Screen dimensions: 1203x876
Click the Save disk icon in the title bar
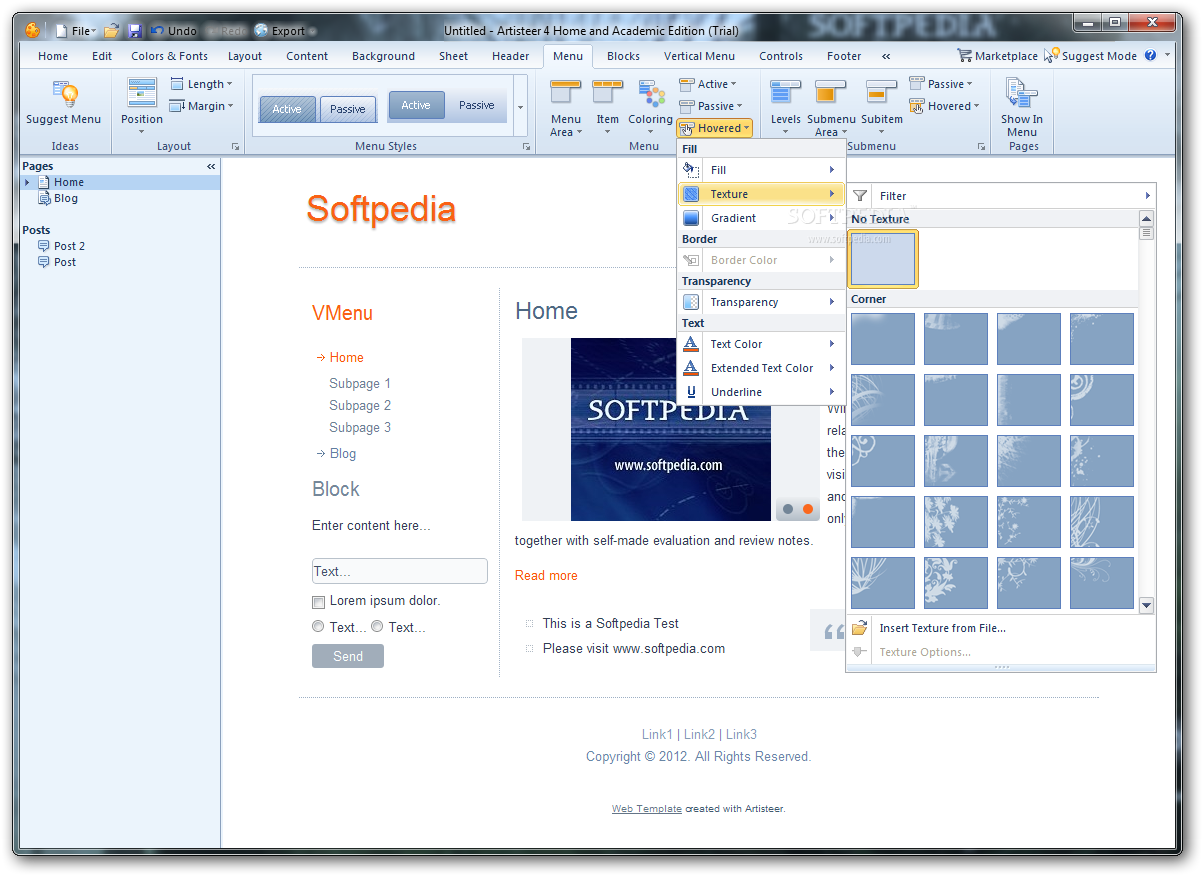coord(135,31)
